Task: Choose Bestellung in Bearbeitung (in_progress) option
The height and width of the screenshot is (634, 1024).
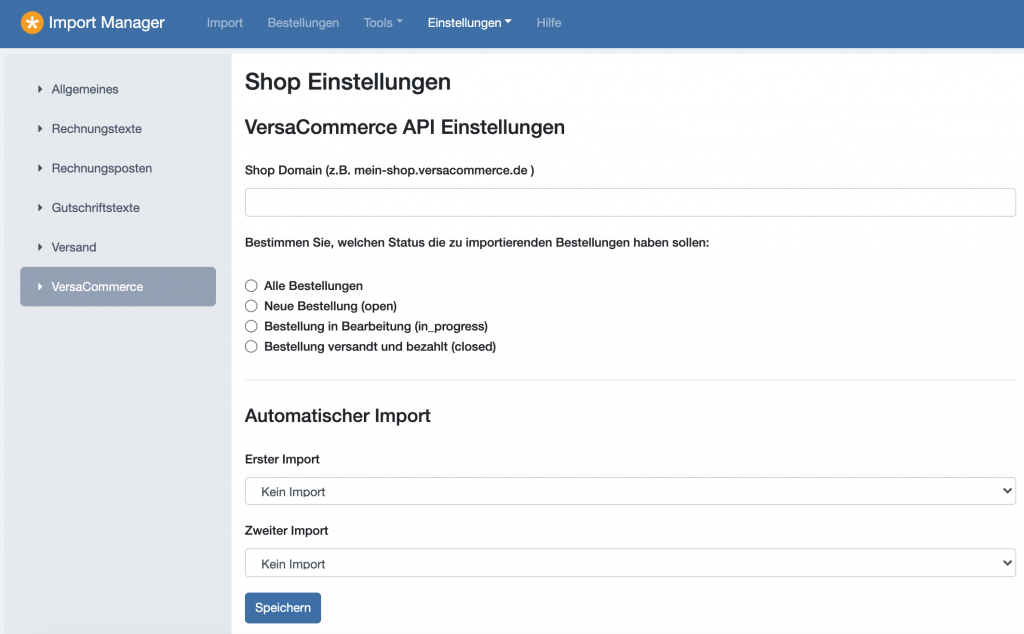Action: coord(251,326)
